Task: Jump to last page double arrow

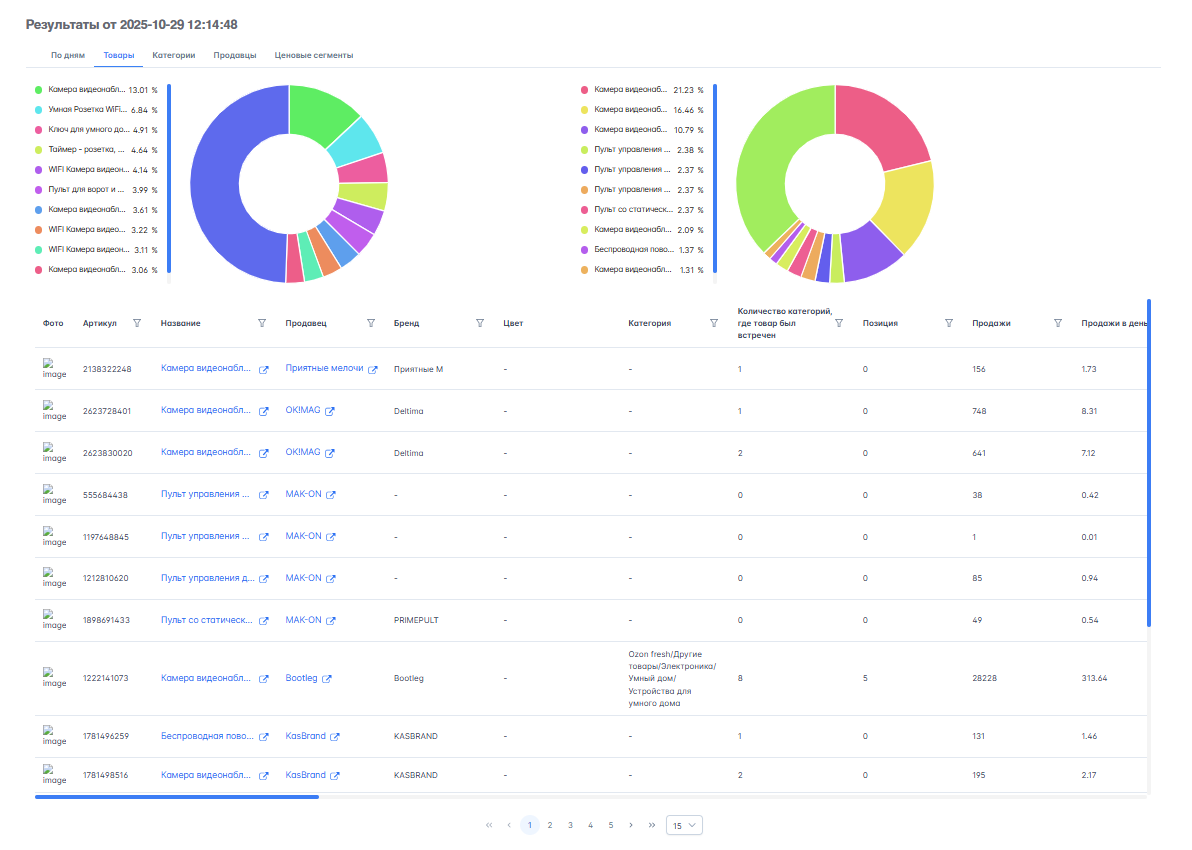Action: [x=652, y=825]
